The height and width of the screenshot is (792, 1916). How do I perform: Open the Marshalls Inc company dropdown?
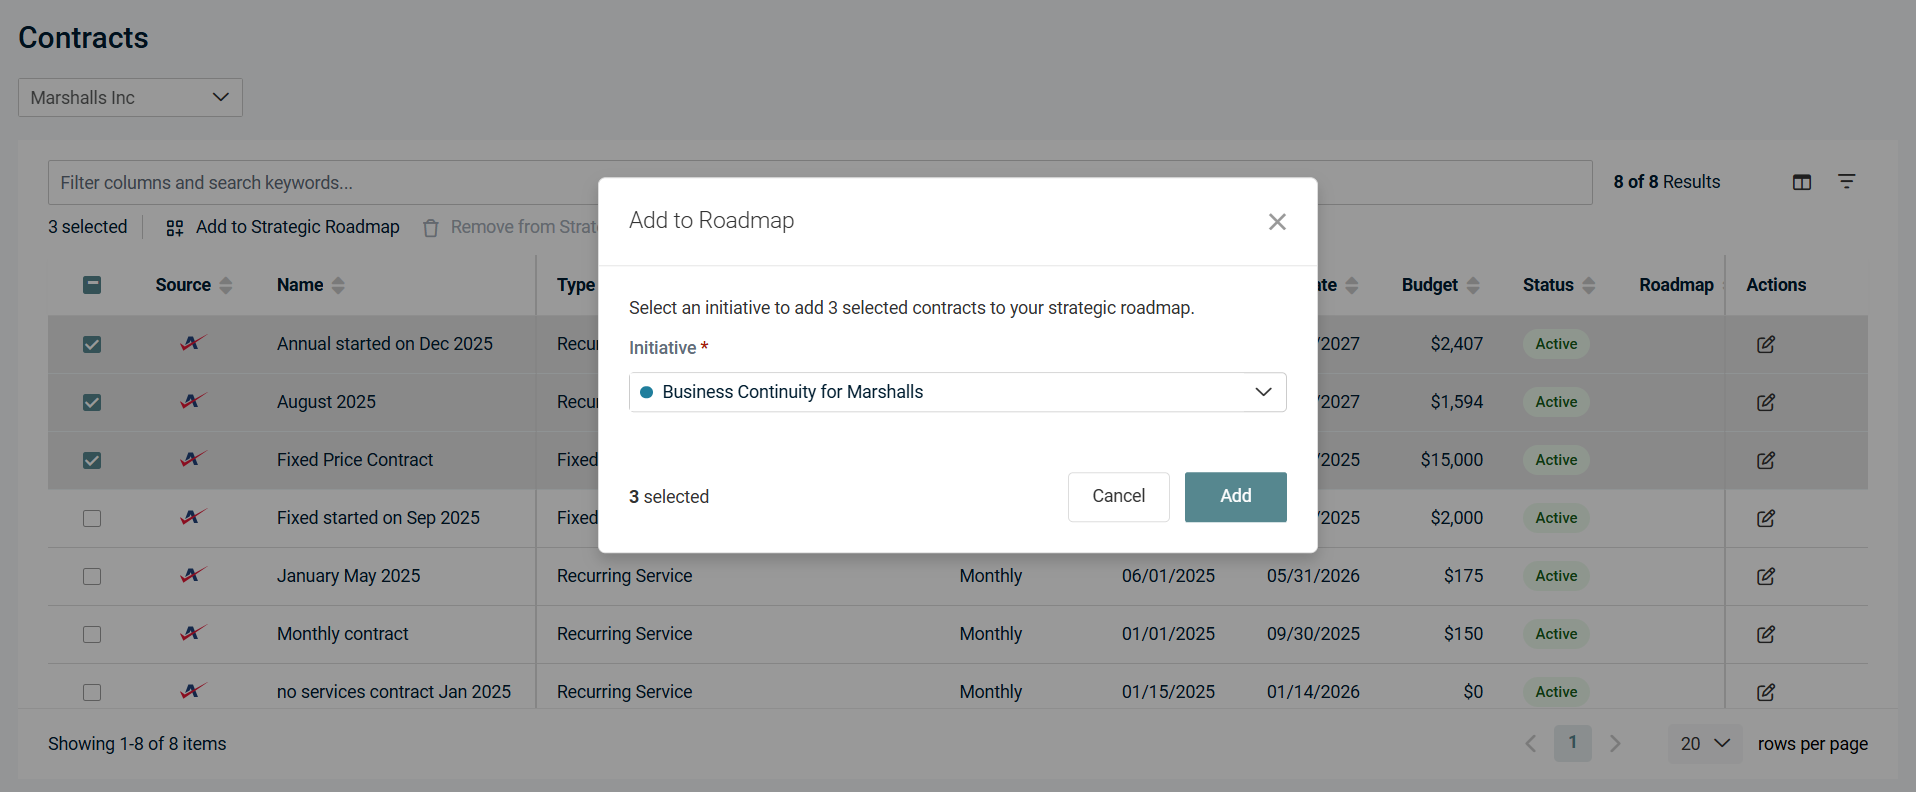coord(130,98)
